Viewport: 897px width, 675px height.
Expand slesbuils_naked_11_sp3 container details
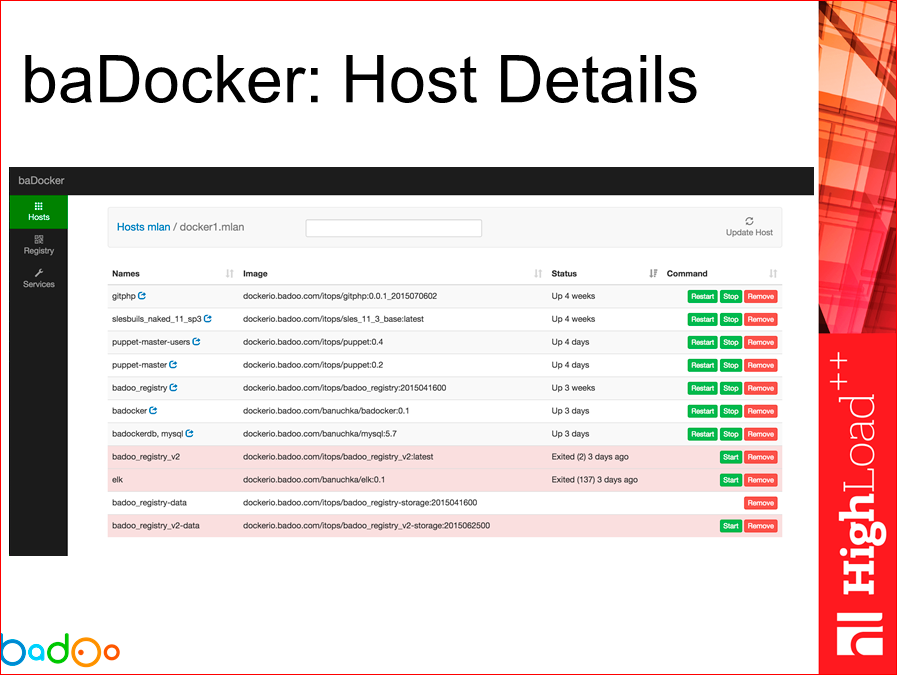pyautogui.click(x=209, y=318)
